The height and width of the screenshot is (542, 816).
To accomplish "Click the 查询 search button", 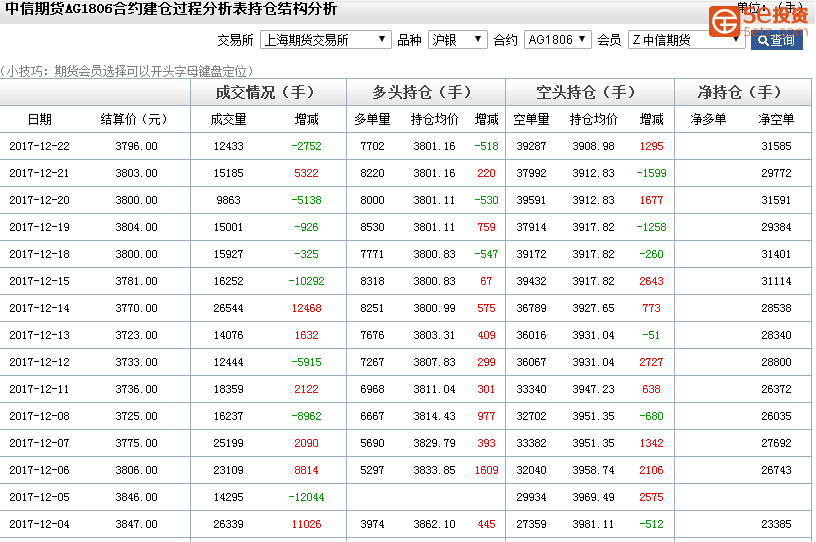I will click(x=776, y=40).
